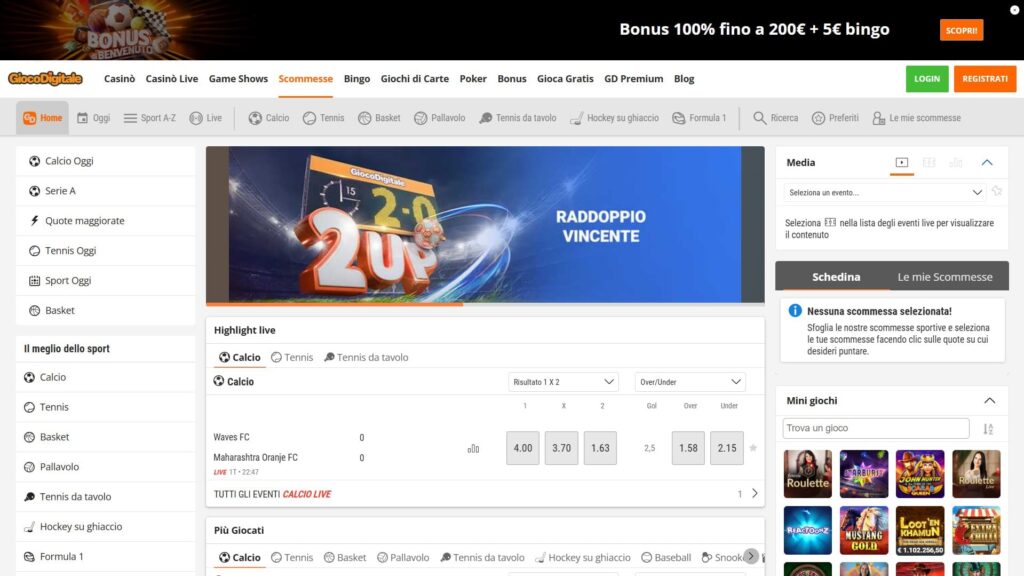Click the REGISTRATI button
The width and height of the screenshot is (1024, 576).
985,78
